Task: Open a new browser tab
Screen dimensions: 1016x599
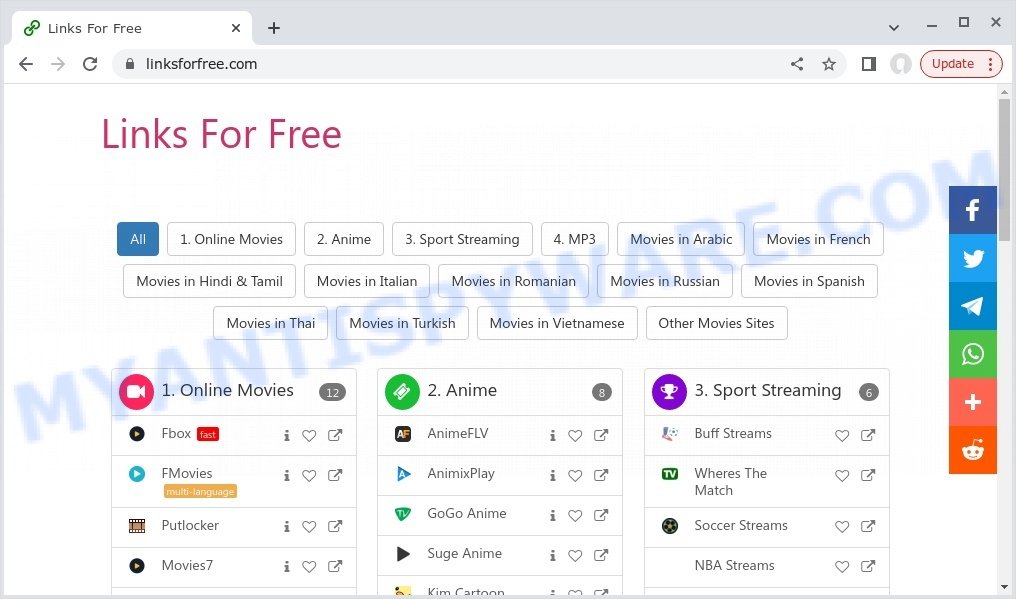Action: [274, 28]
